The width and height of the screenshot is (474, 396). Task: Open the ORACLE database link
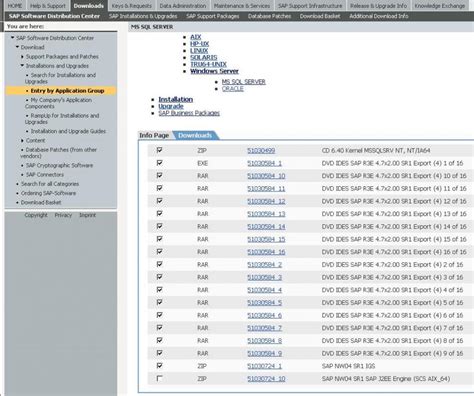[233, 89]
